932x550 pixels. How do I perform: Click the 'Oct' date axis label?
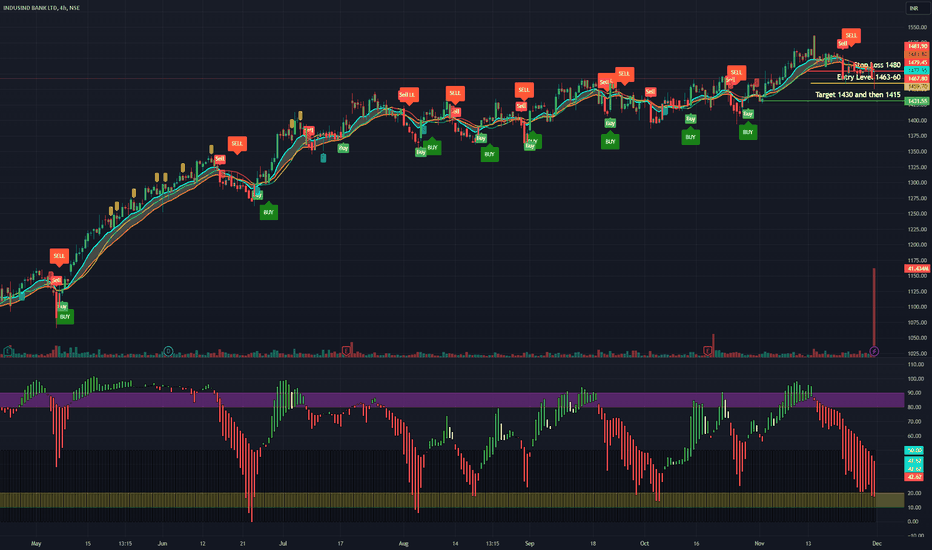coord(644,543)
